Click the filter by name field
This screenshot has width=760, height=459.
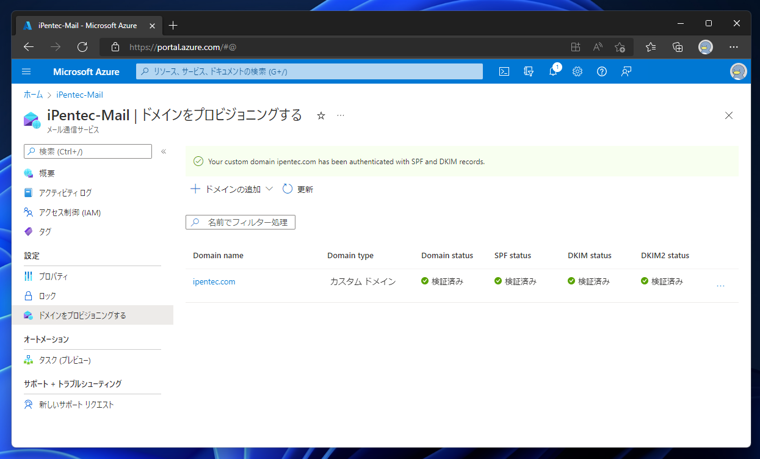pyautogui.click(x=240, y=222)
